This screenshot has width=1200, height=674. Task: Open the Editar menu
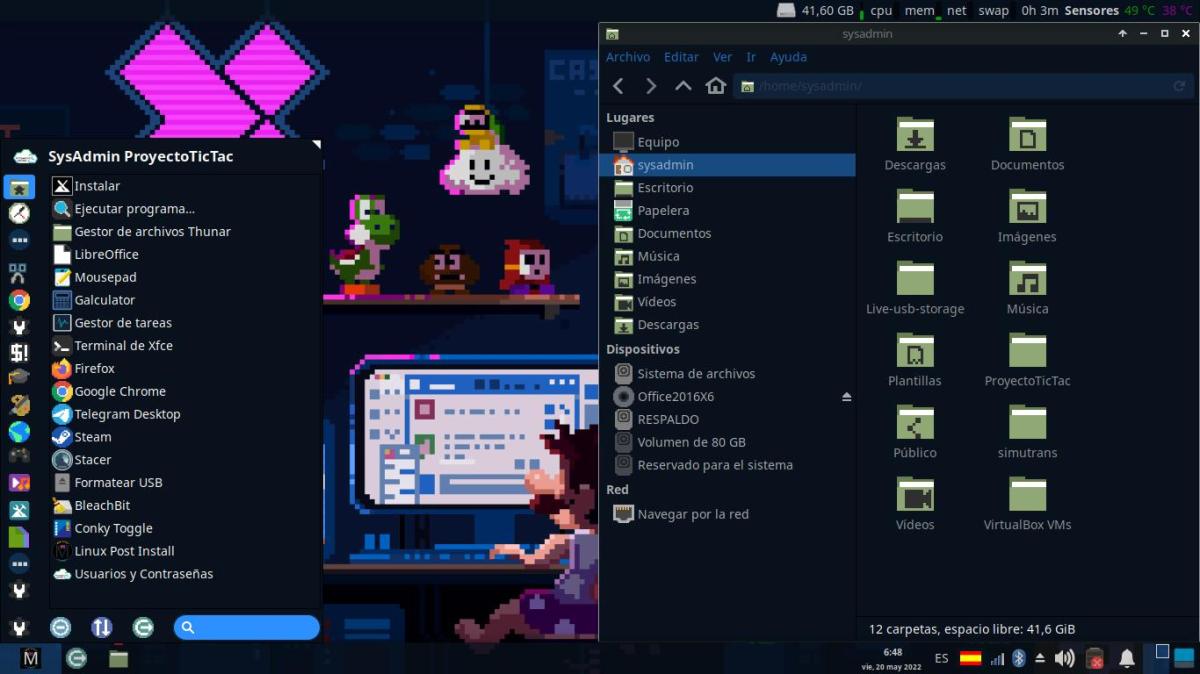[x=681, y=57]
